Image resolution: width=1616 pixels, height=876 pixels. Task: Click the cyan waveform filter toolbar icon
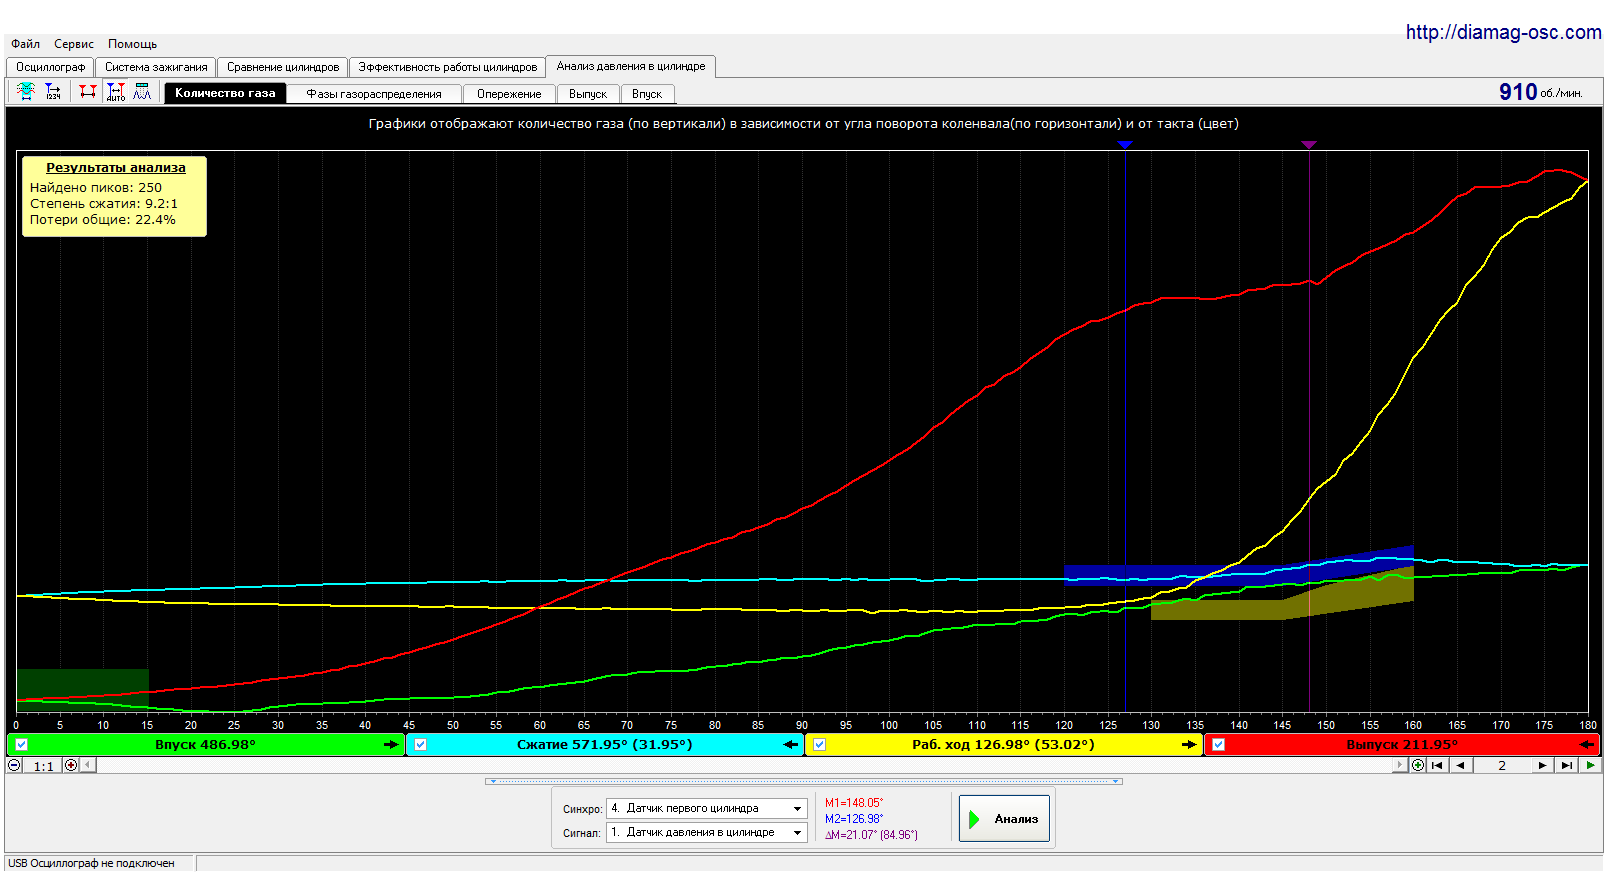[26, 92]
